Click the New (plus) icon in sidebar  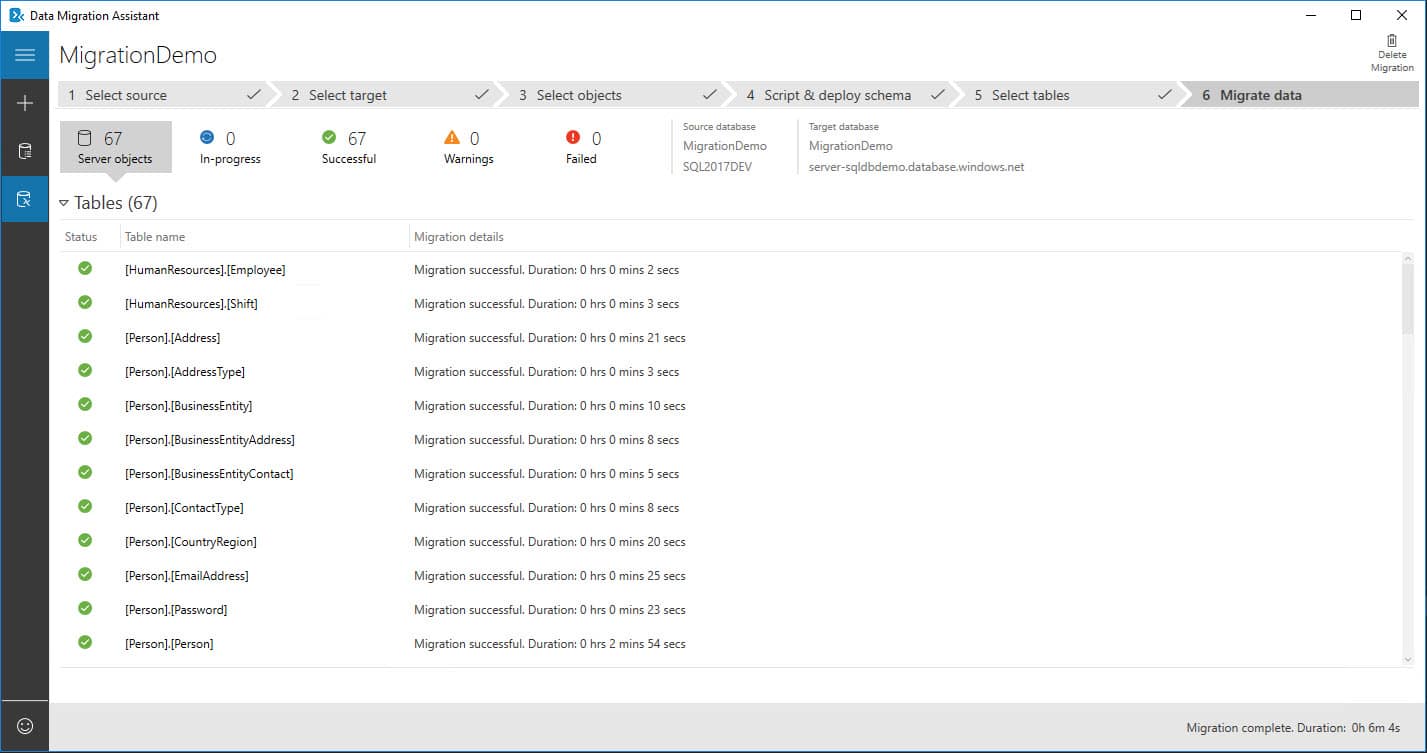[x=25, y=103]
